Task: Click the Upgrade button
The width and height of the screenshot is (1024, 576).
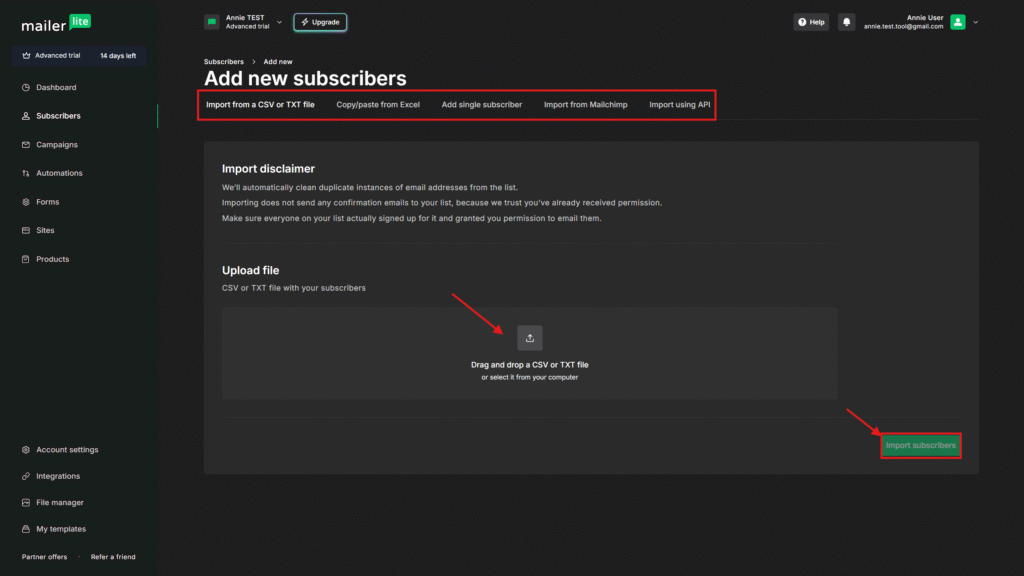Action: tap(320, 22)
